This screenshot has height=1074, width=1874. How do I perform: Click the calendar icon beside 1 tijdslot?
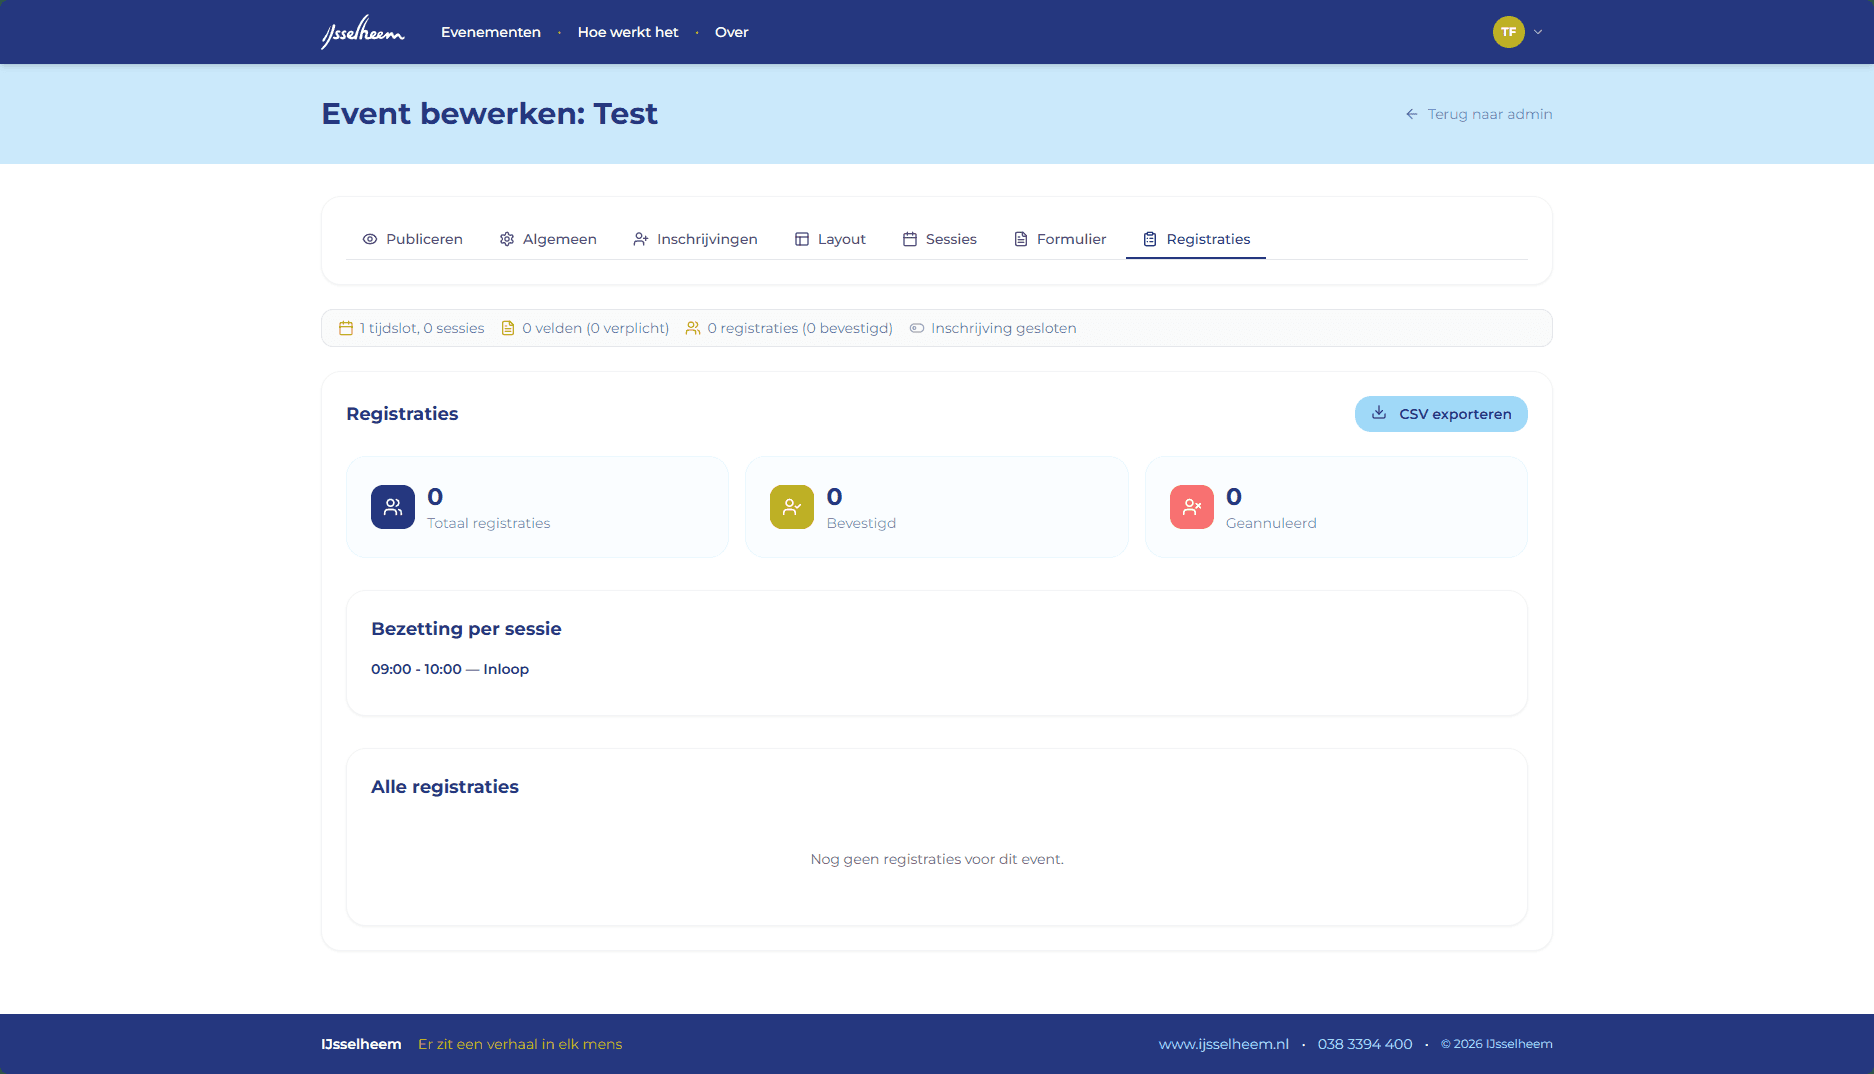click(x=346, y=328)
